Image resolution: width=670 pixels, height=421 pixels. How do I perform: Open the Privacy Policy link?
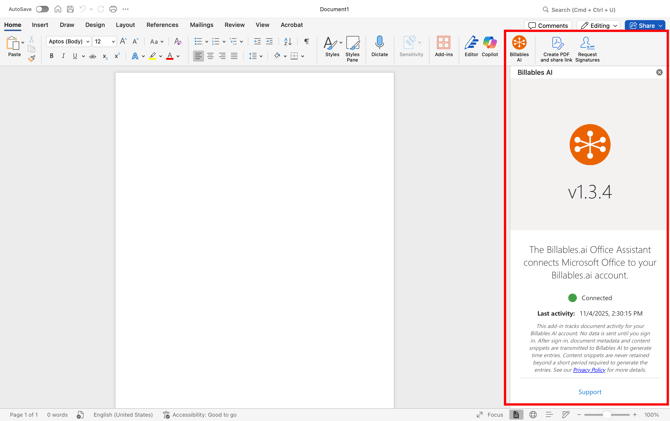tap(589, 370)
